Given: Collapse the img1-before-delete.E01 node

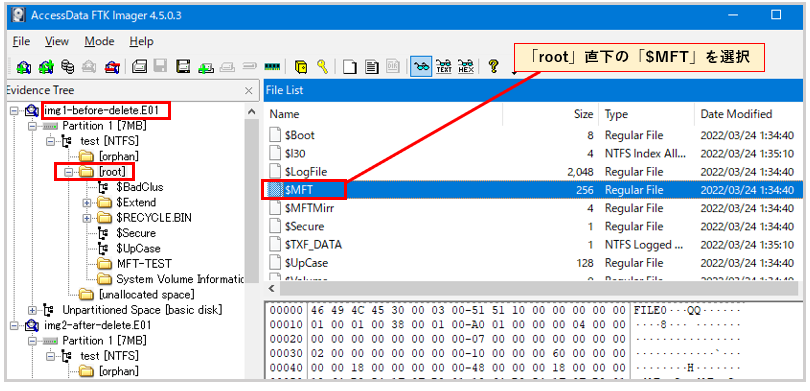Looking at the screenshot, I should coord(14,110).
